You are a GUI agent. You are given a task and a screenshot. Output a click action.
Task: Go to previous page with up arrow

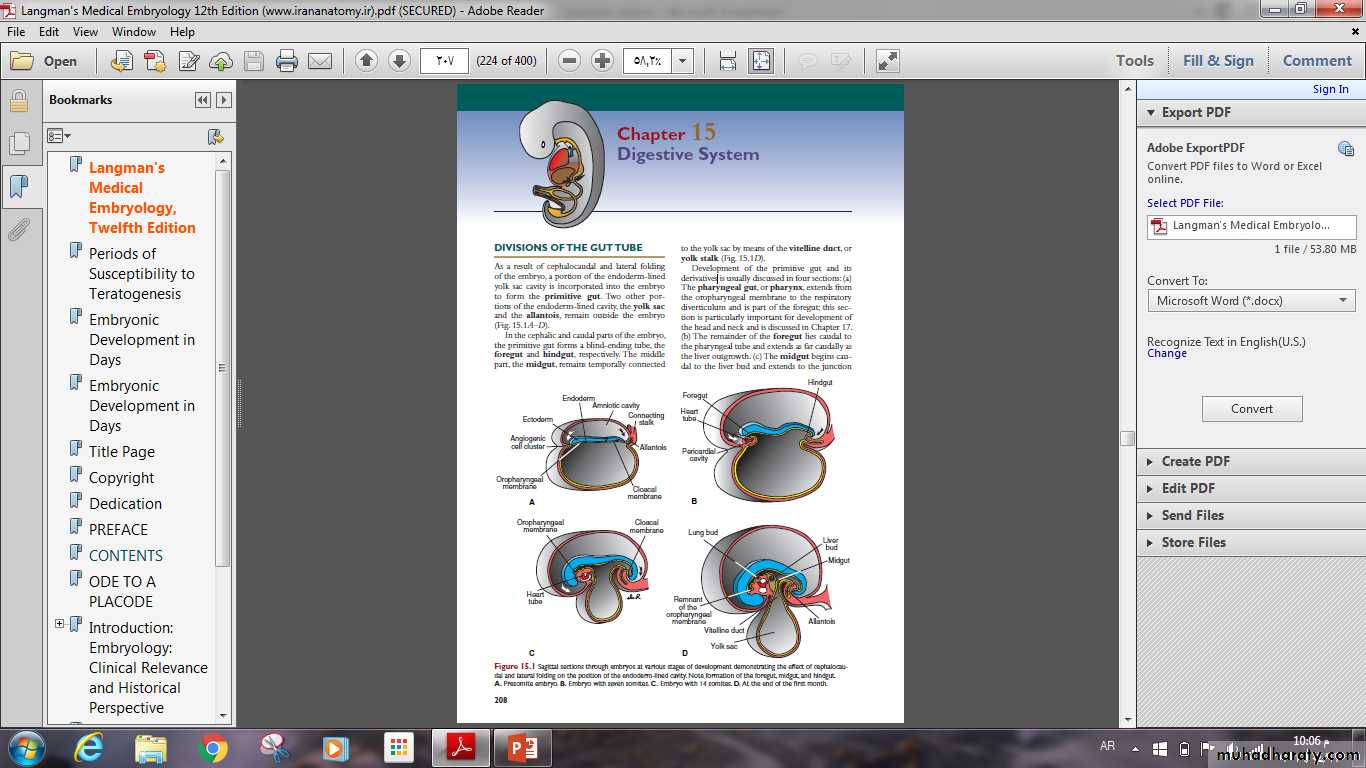click(x=366, y=61)
